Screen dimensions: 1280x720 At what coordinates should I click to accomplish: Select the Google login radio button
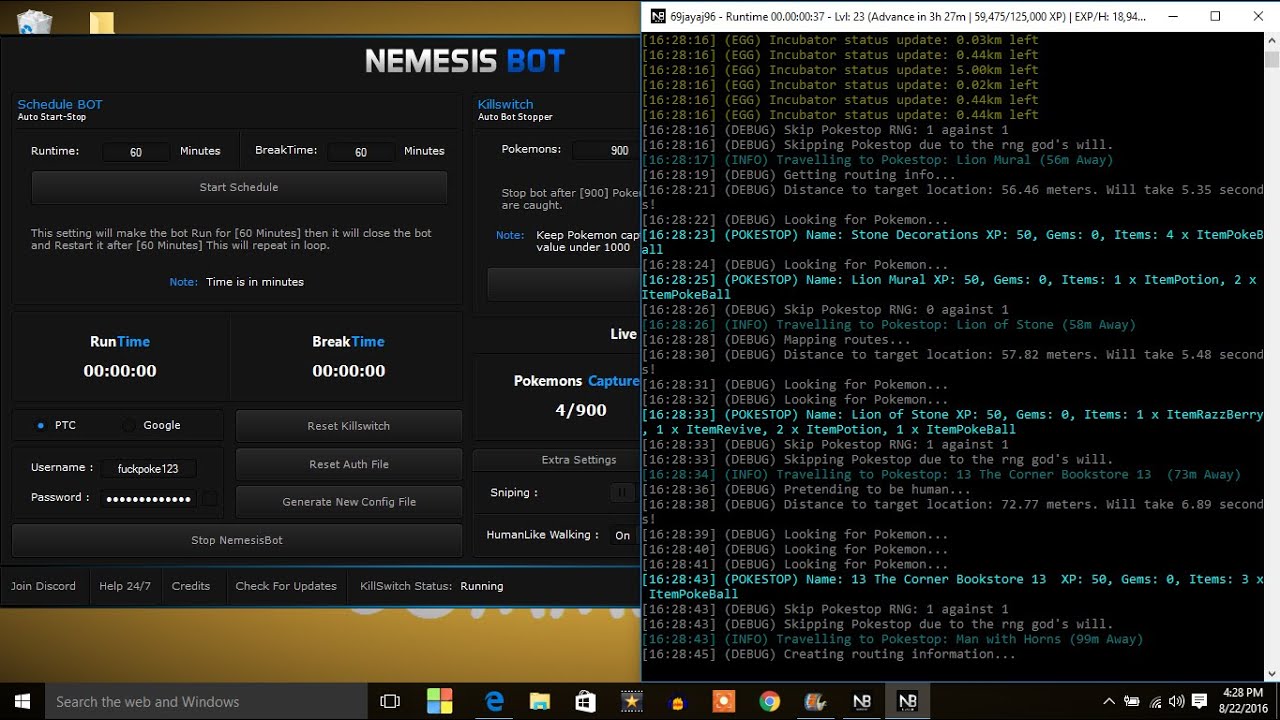tap(129, 425)
